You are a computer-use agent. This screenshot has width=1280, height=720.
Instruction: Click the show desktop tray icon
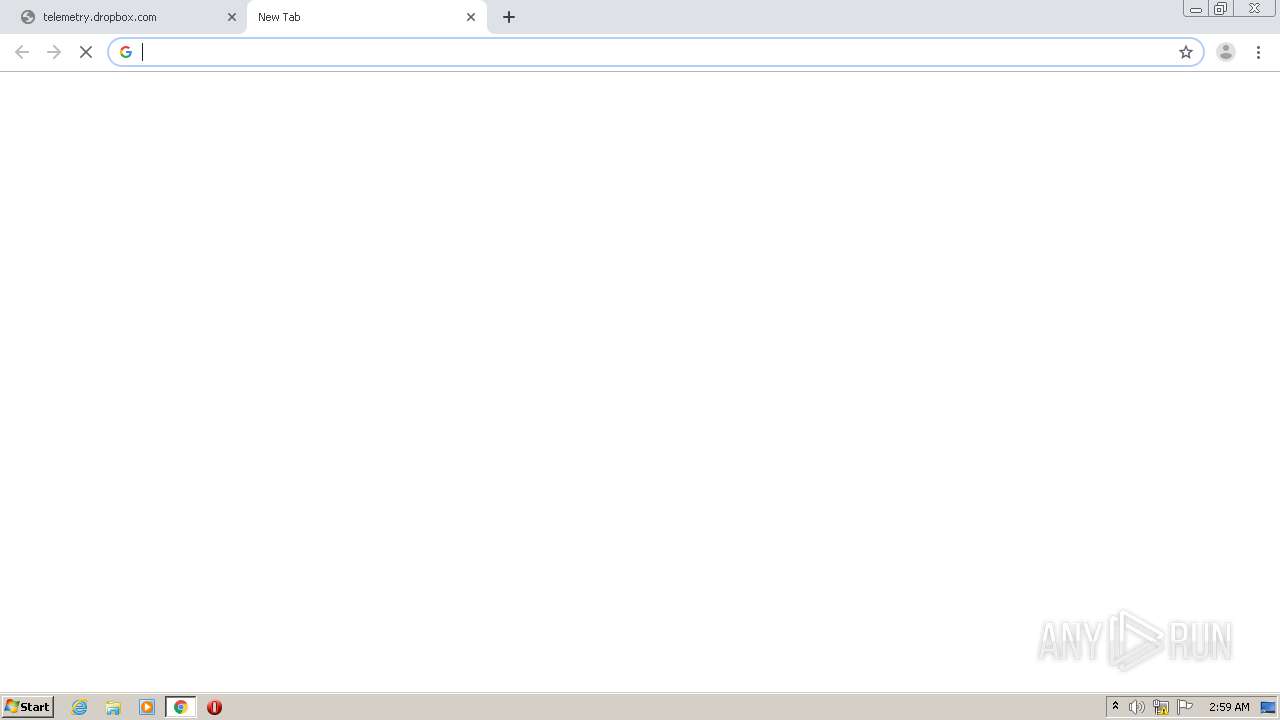(x=1269, y=707)
